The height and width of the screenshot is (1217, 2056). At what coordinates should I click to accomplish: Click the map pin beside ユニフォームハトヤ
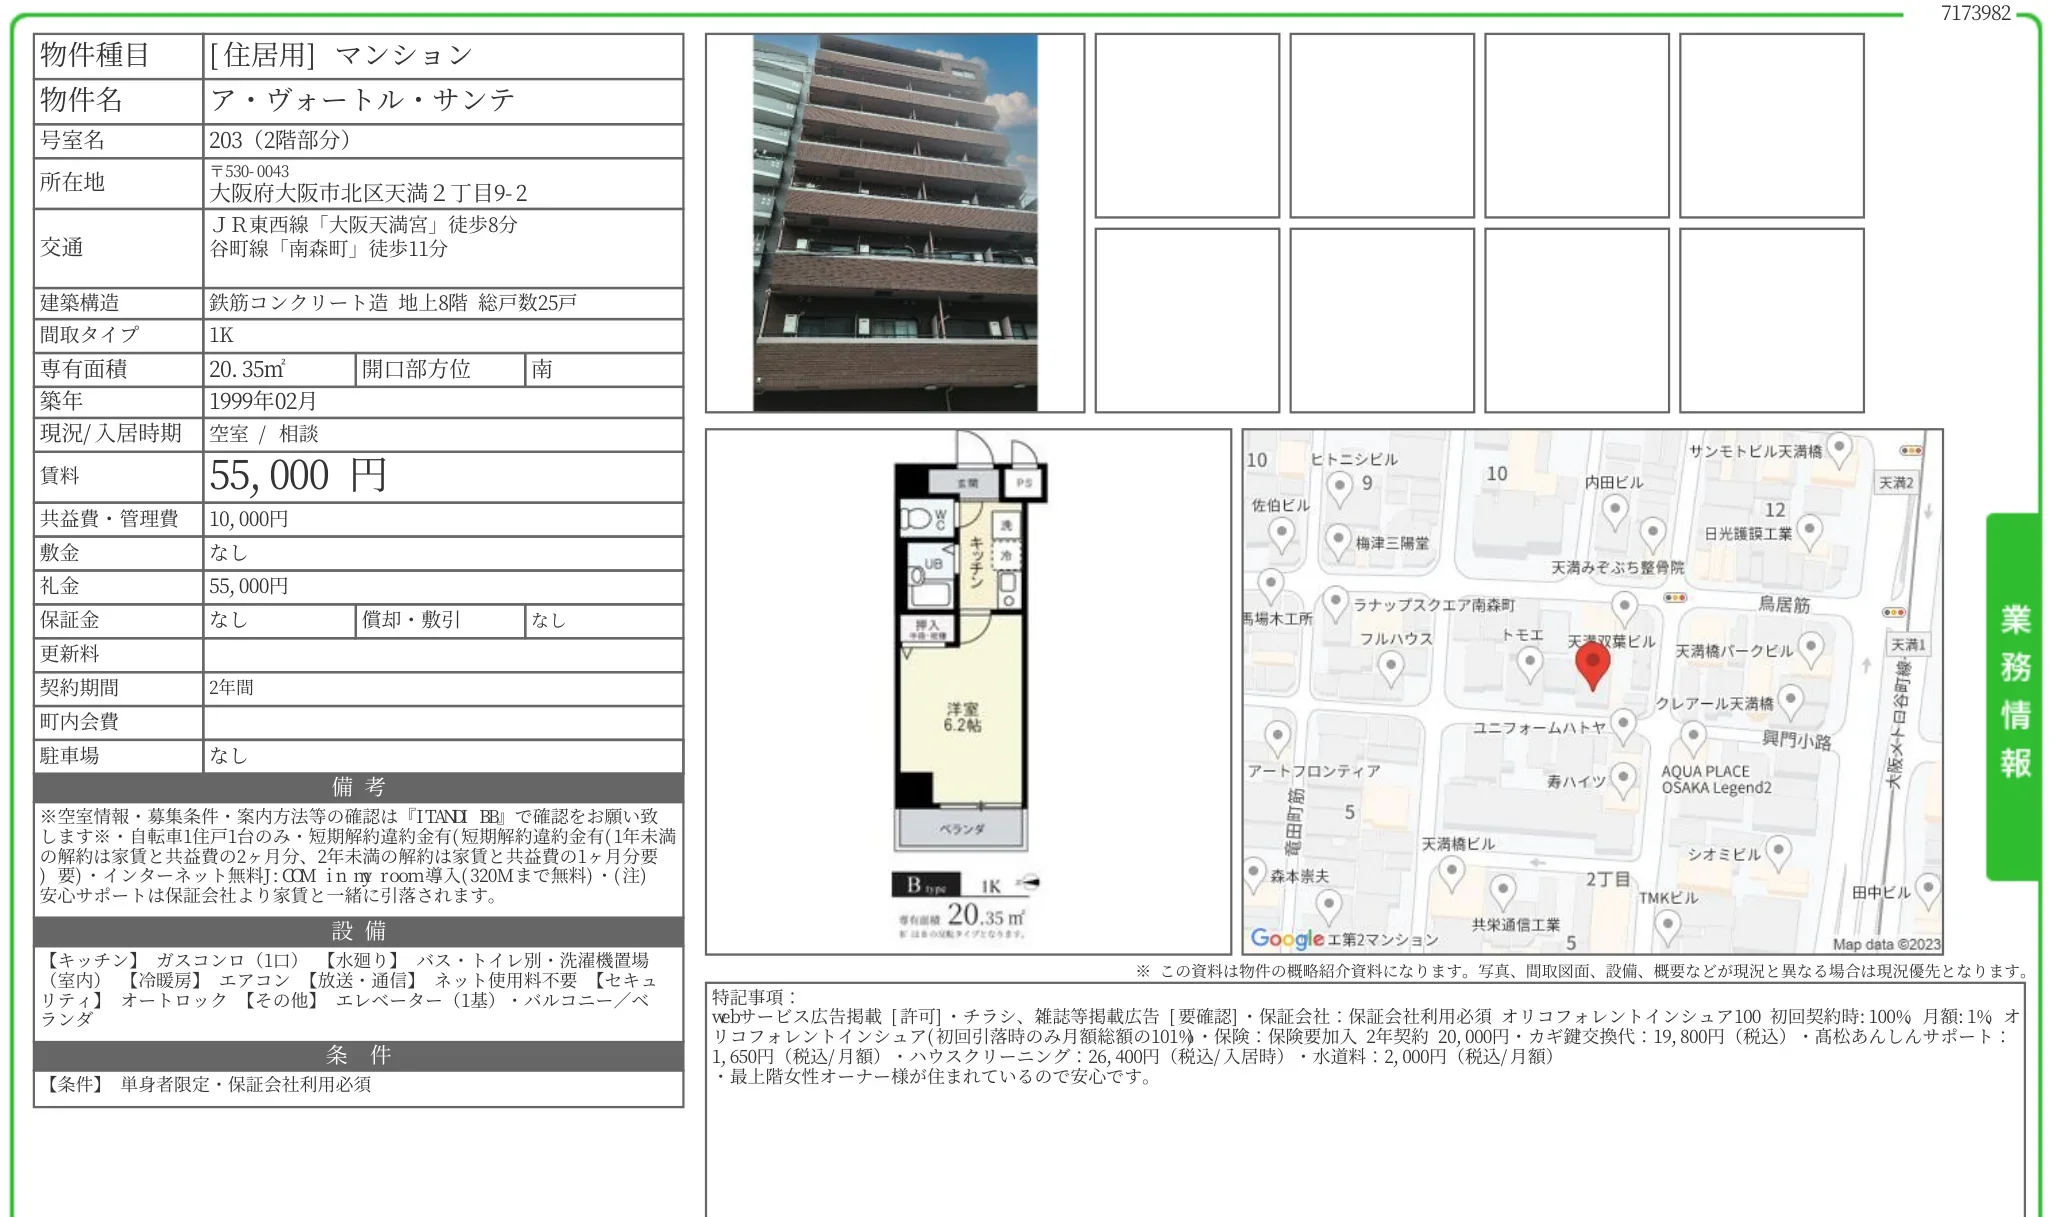[x=1623, y=724]
